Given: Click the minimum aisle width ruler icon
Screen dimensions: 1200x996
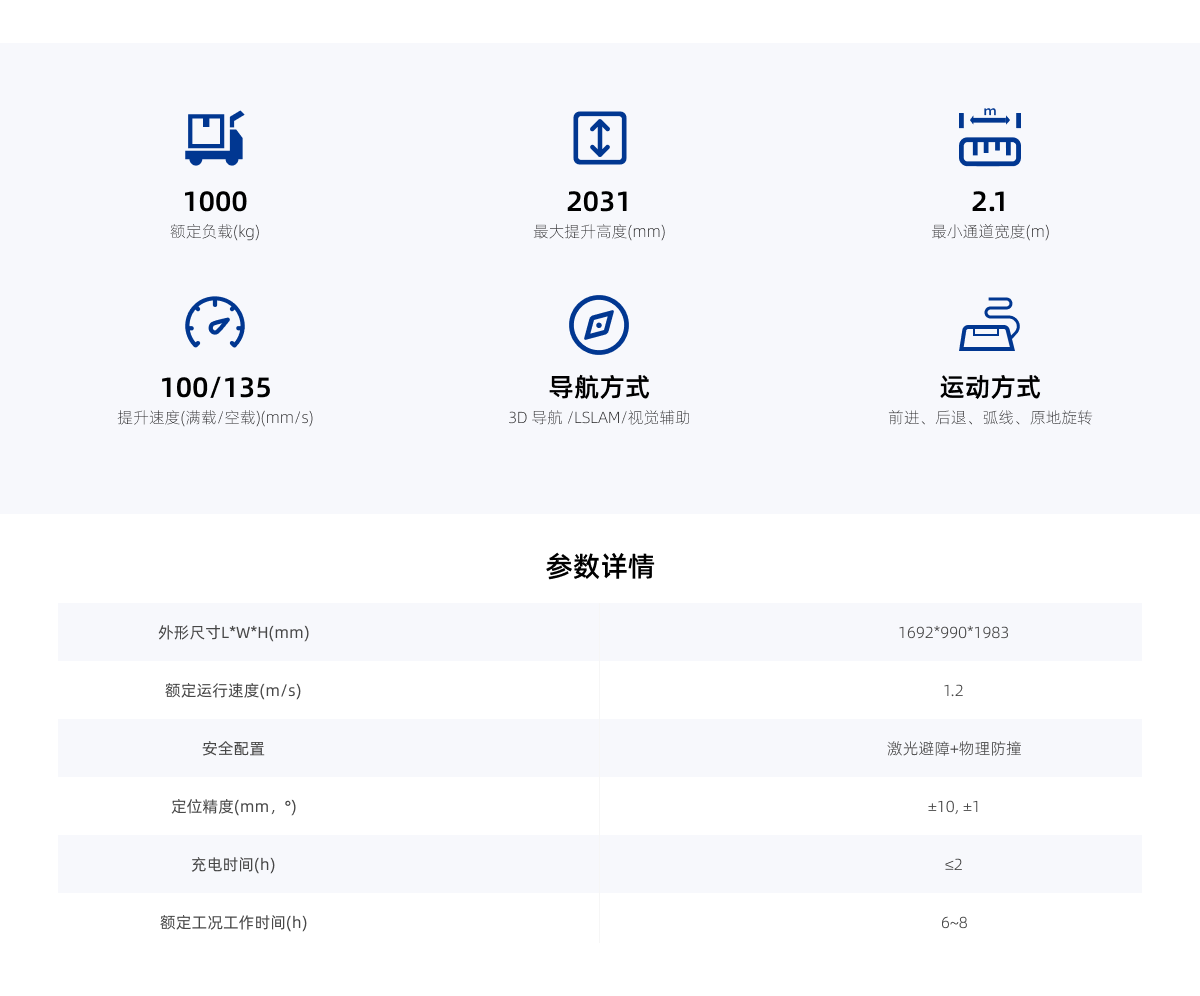Looking at the screenshot, I should tap(989, 137).
